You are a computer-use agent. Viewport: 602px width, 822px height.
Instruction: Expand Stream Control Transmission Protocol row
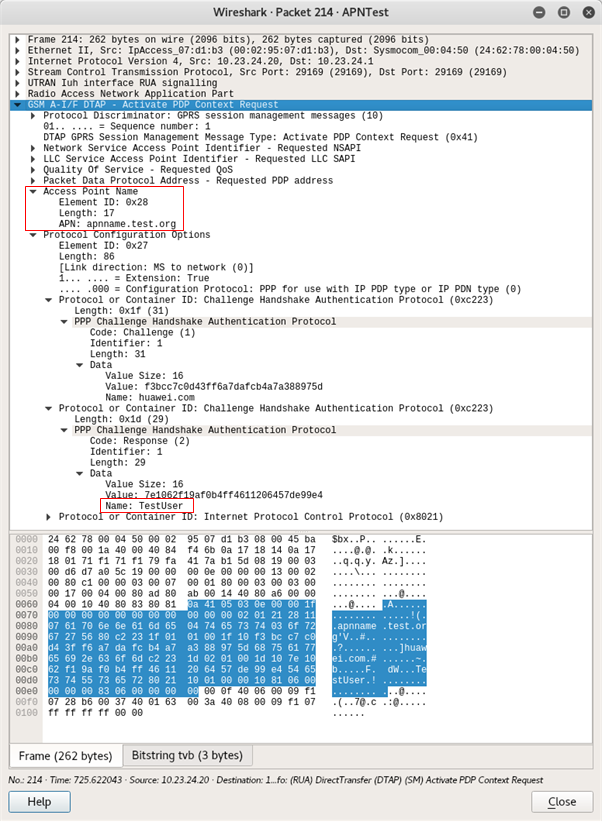pos(19,72)
